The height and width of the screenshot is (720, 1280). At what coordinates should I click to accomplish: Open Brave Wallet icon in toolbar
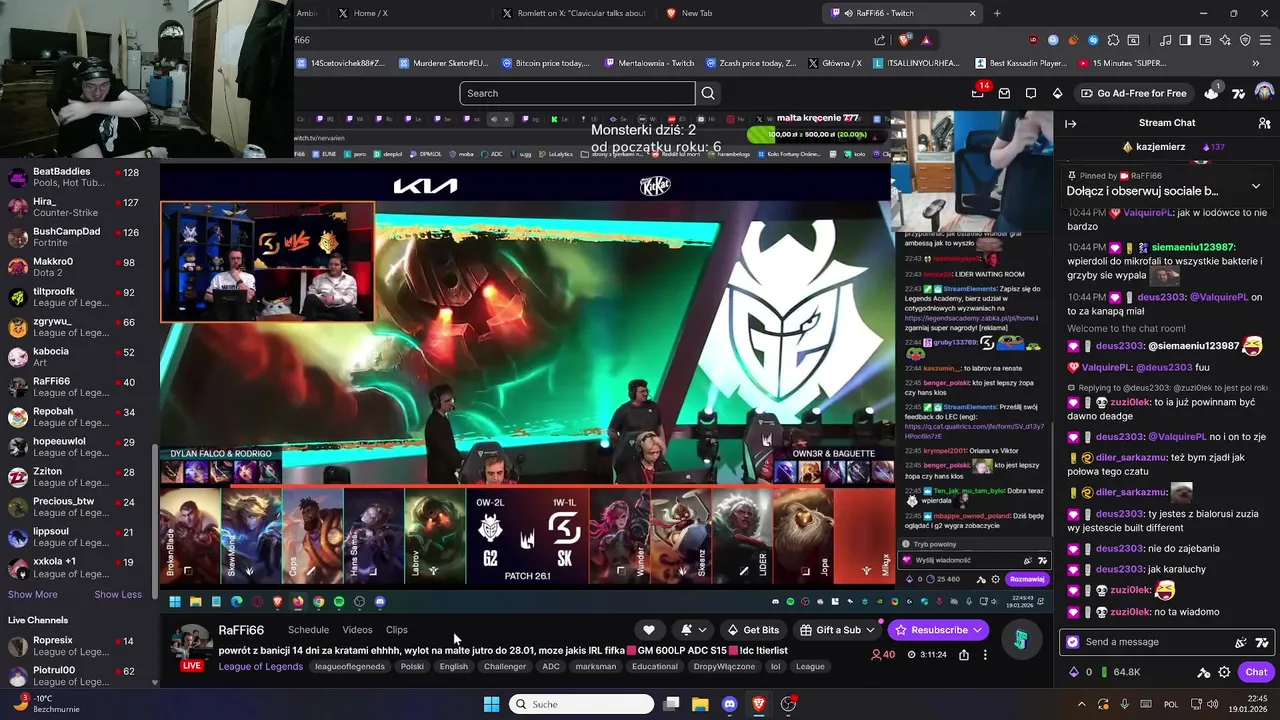pyautogui.click(x=1205, y=40)
